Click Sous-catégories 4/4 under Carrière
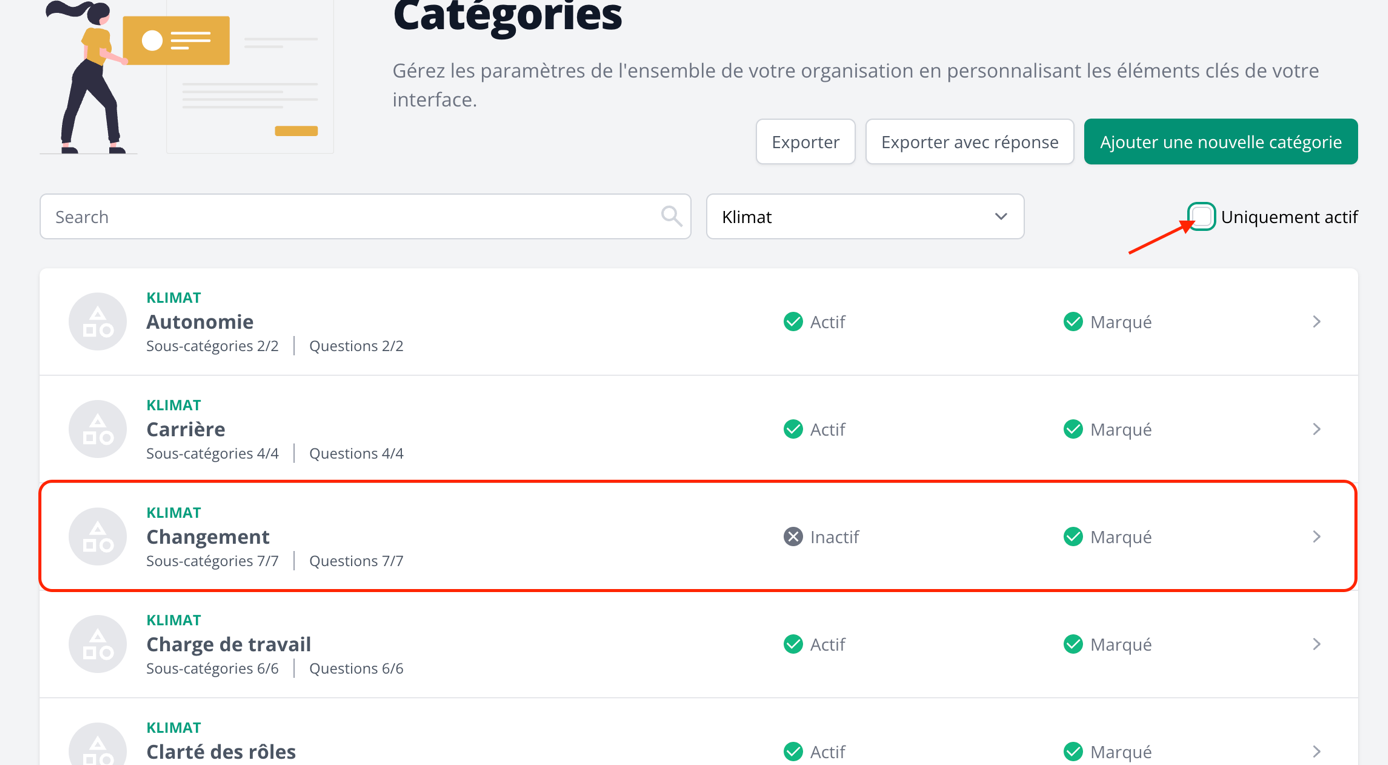The height and width of the screenshot is (765, 1388). coord(212,453)
